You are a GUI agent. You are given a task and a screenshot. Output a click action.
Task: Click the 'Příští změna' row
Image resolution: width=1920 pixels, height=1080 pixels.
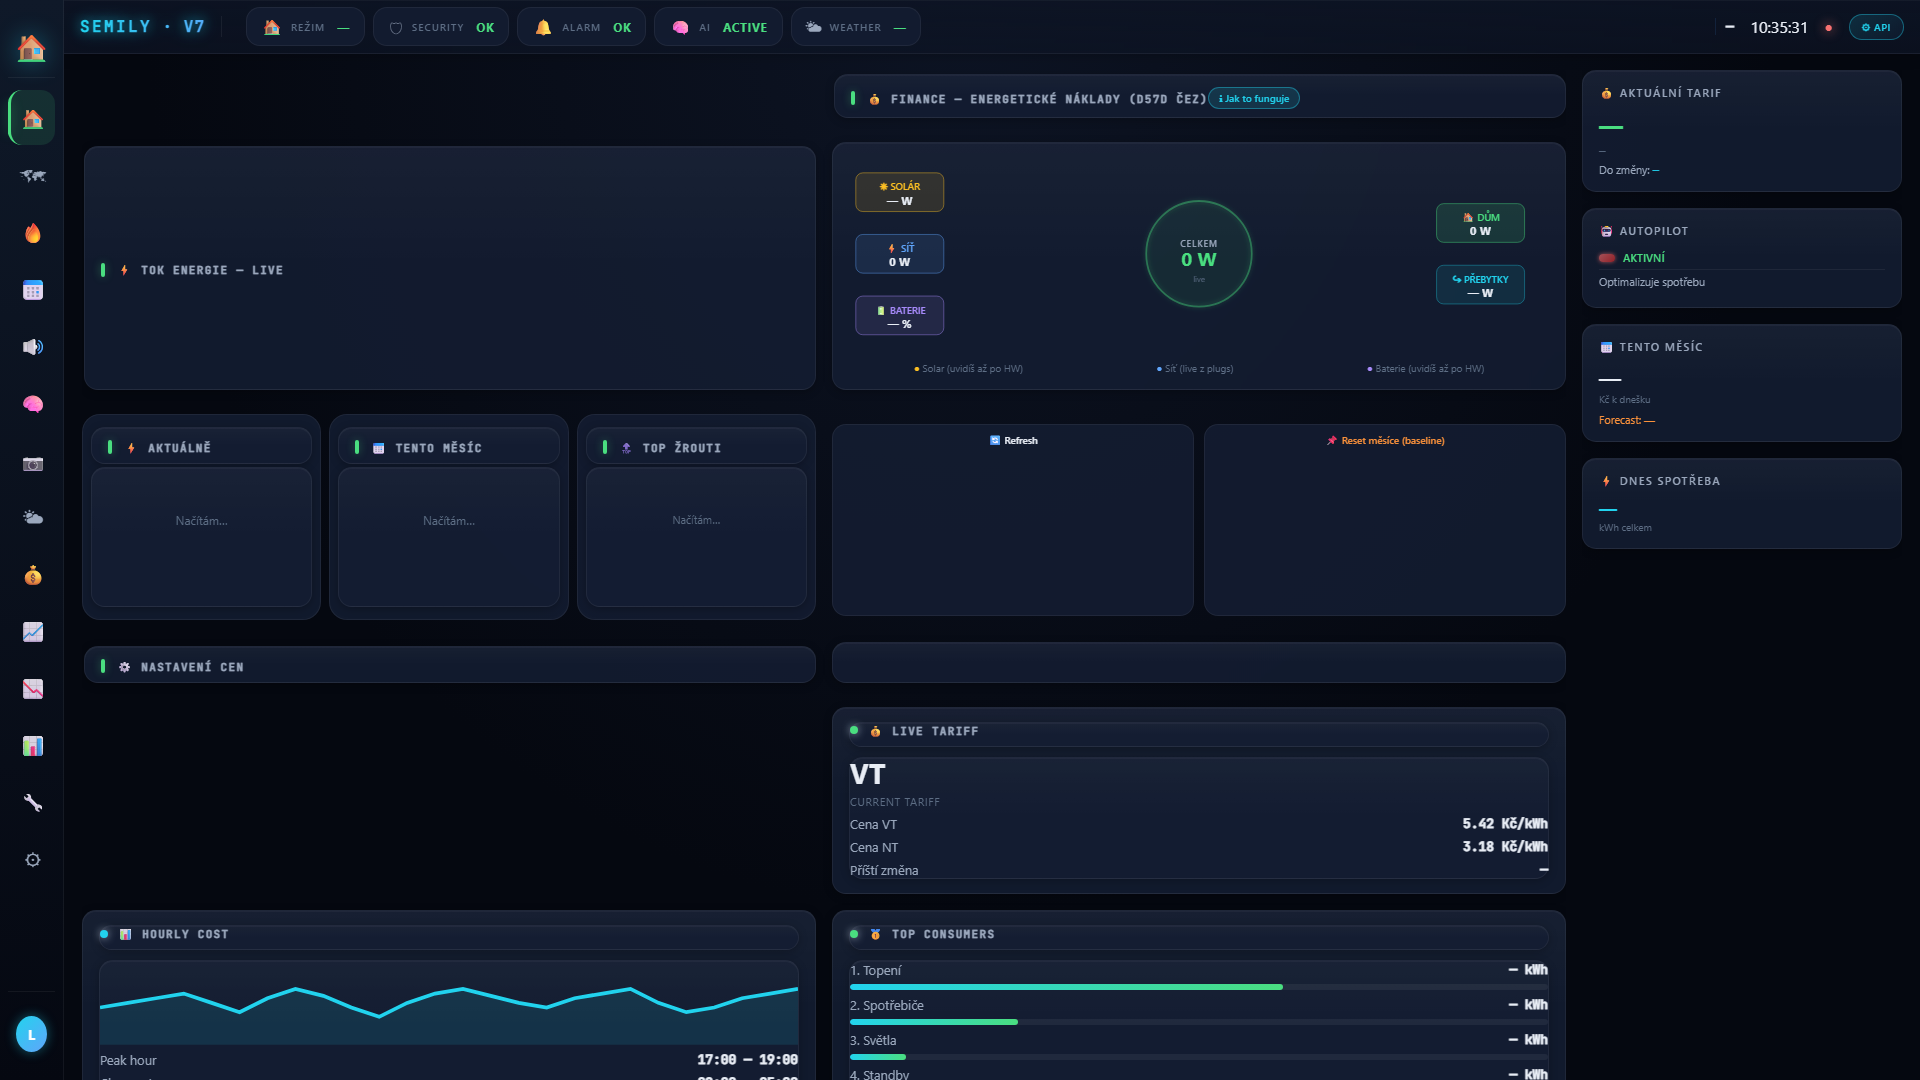tap(1198, 870)
